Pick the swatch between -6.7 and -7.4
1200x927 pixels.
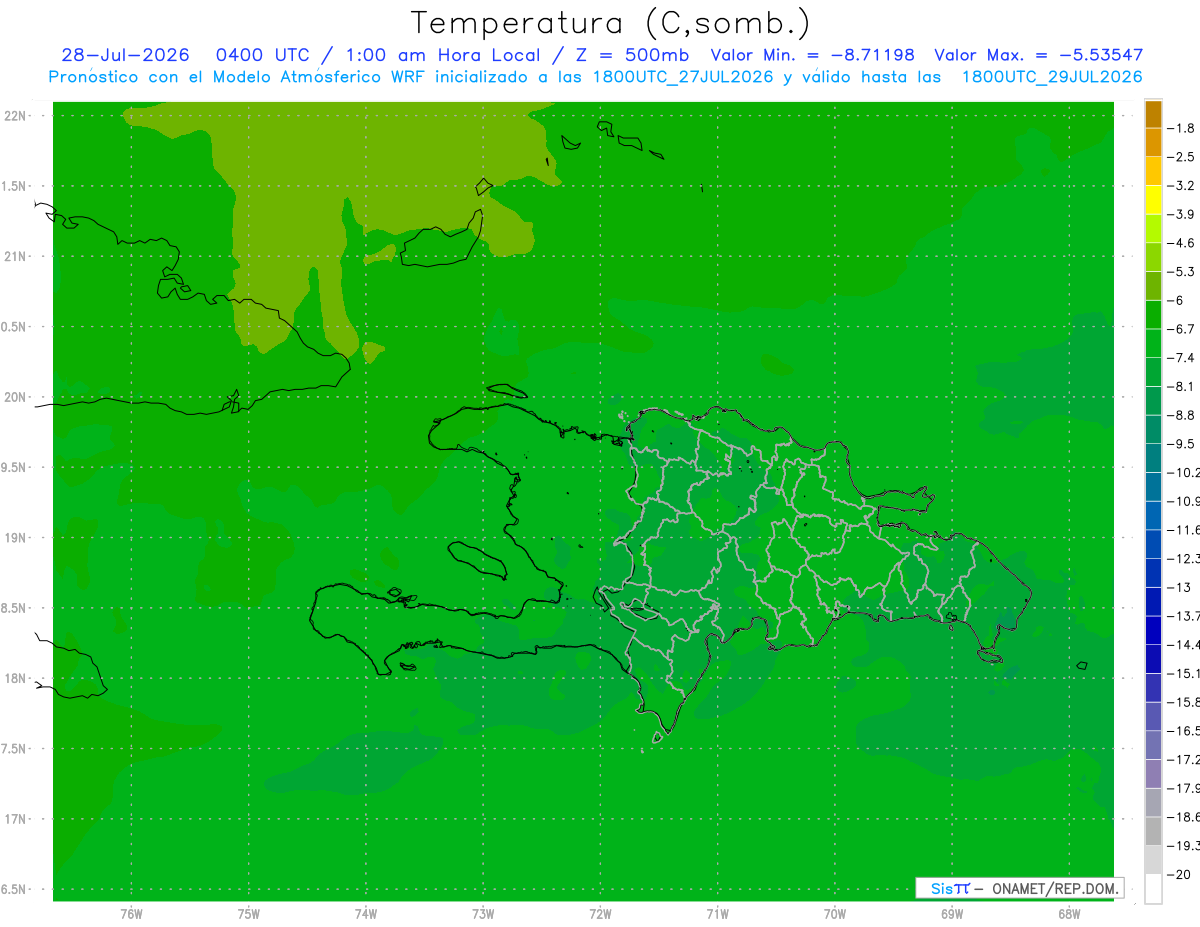[1153, 343]
